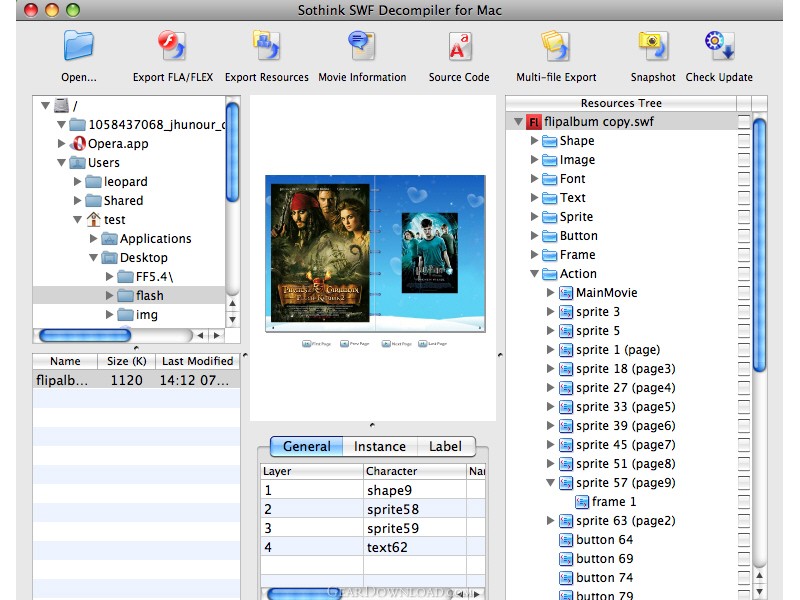
Task: Click the button 74 action icon
Action: click(565, 578)
